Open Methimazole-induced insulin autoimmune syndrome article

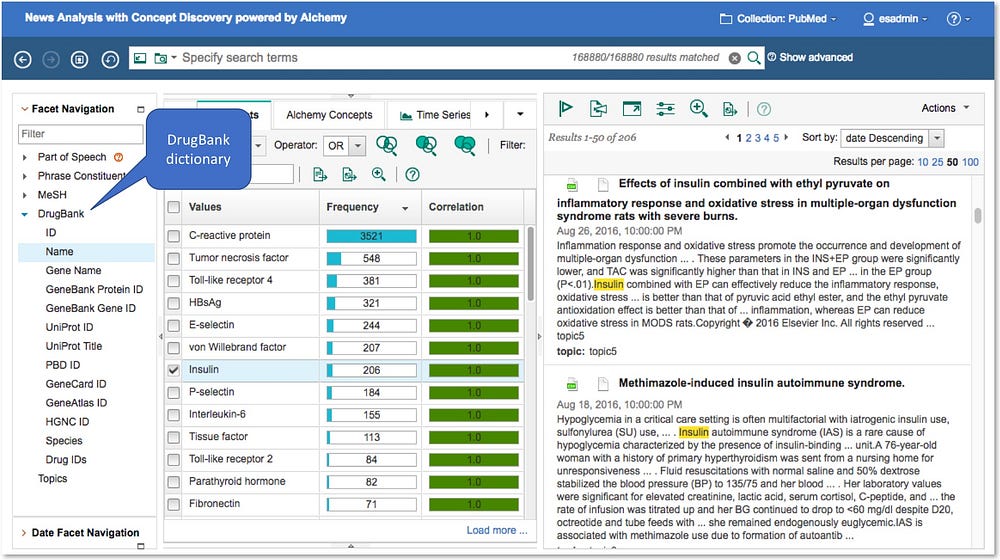[x=761, y=383]
